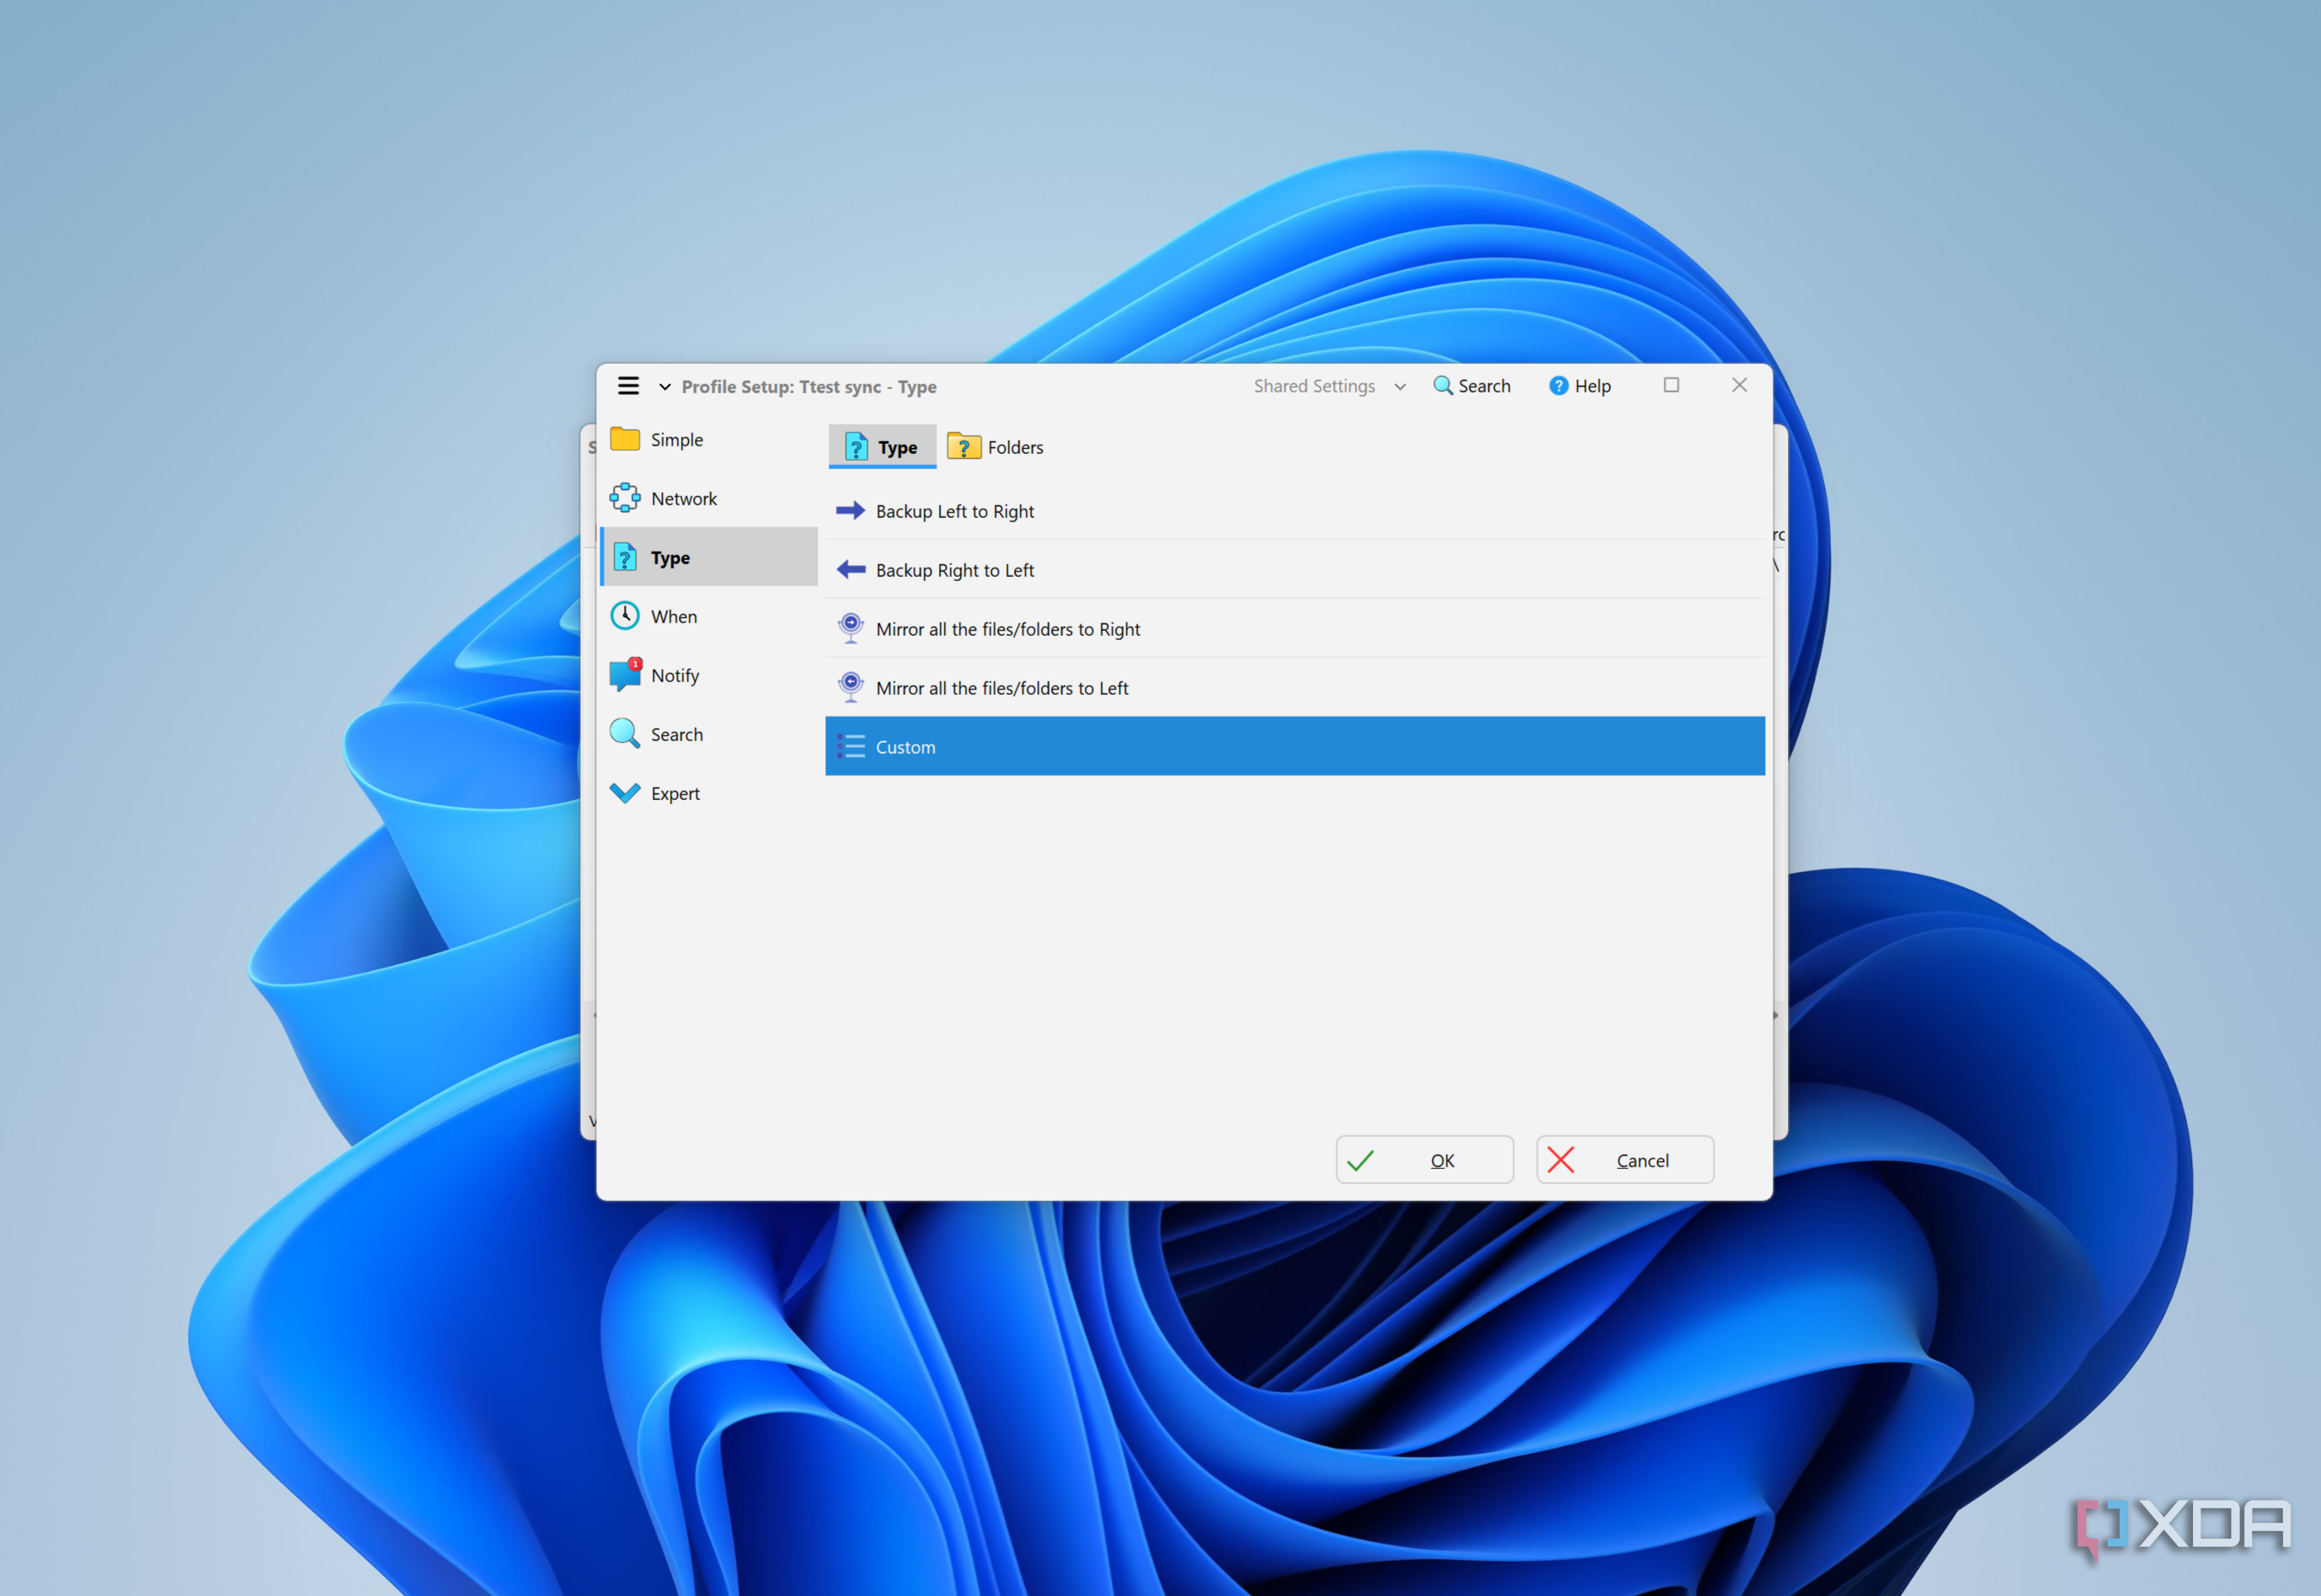Open the Expert chevron icon section
2321x1596 pixels.
click(625, 793)
